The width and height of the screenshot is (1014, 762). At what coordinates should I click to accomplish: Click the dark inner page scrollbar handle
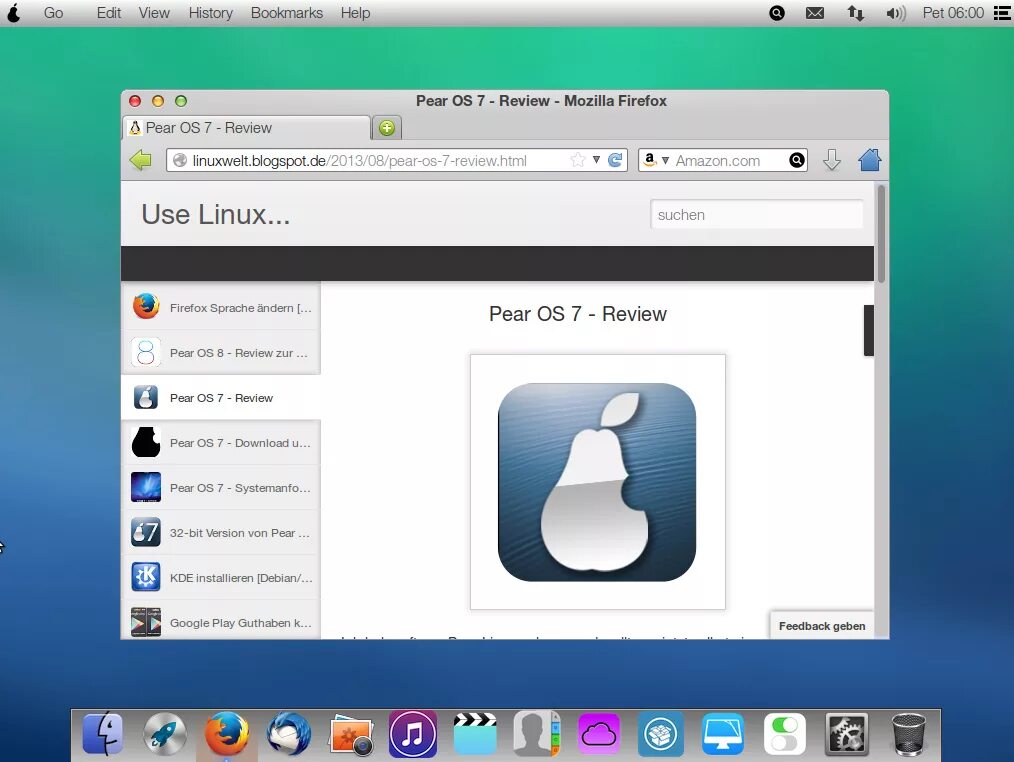pyautogui.click(x=868, y=330)
